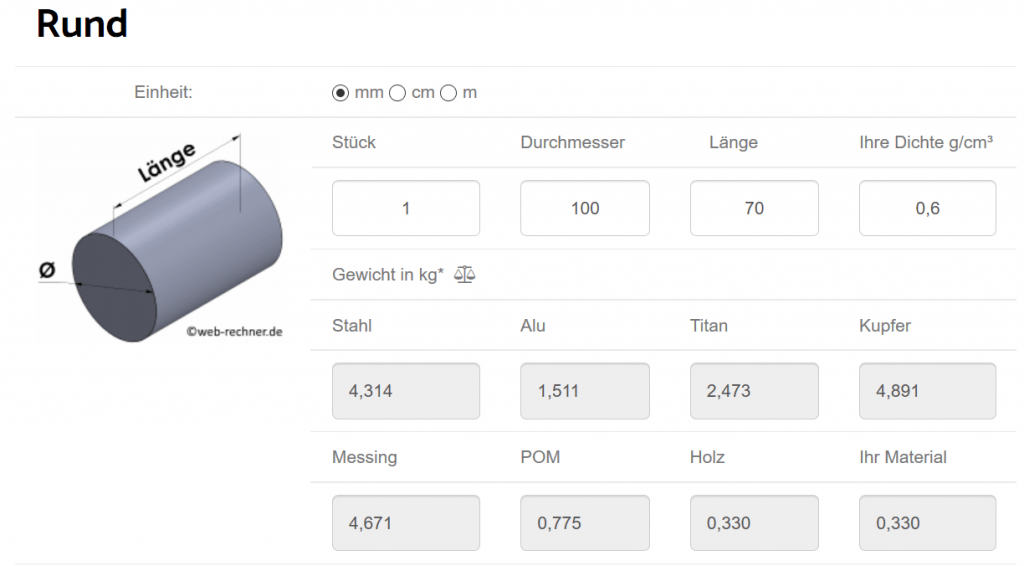Screen dimensions: 1024x566
Task: Choose the m unit radio button
Action: point(448,93)
